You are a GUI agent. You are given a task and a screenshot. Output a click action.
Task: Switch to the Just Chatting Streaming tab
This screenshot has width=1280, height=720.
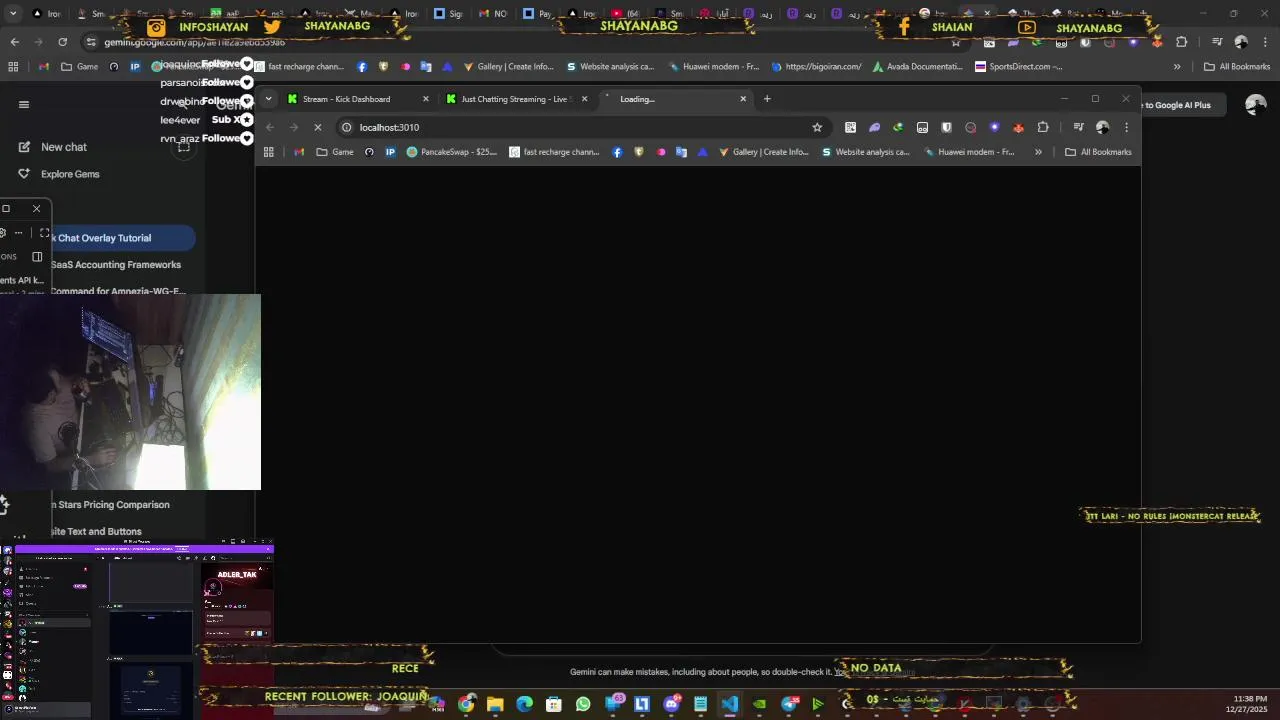tap(514, 99)
